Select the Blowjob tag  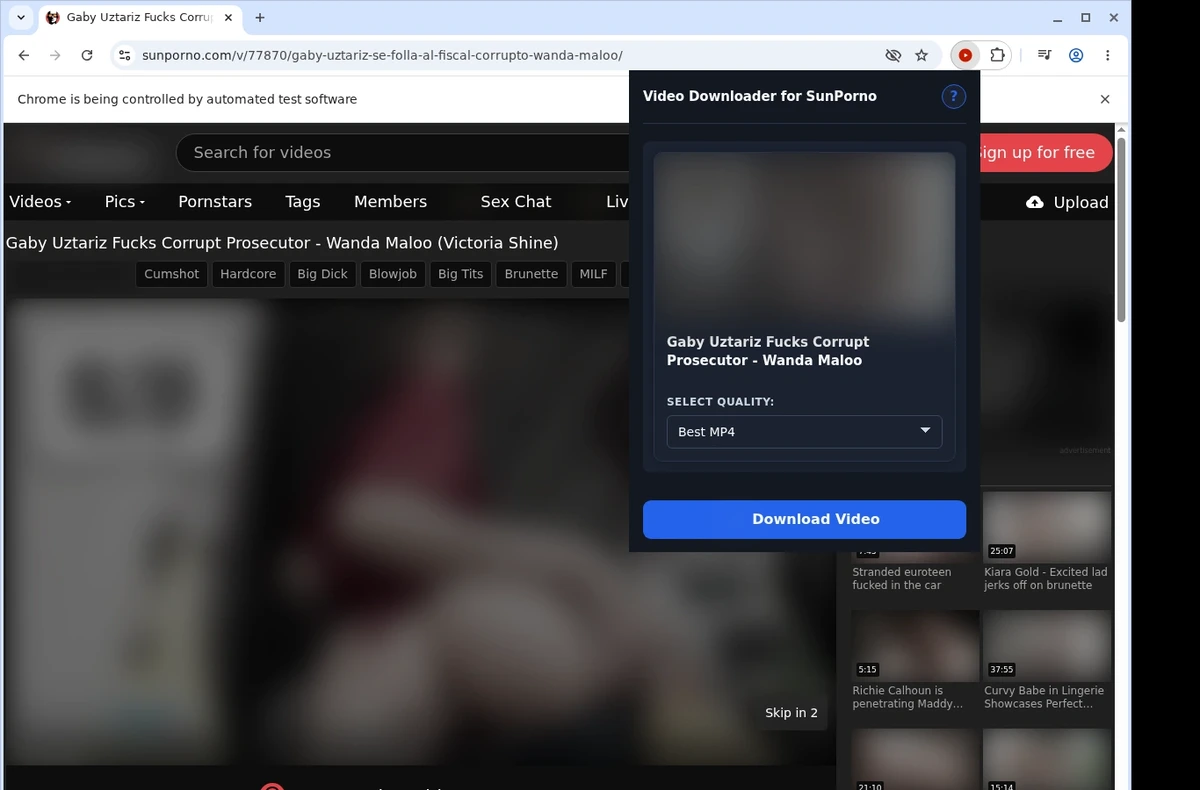[x=392, y=274]
